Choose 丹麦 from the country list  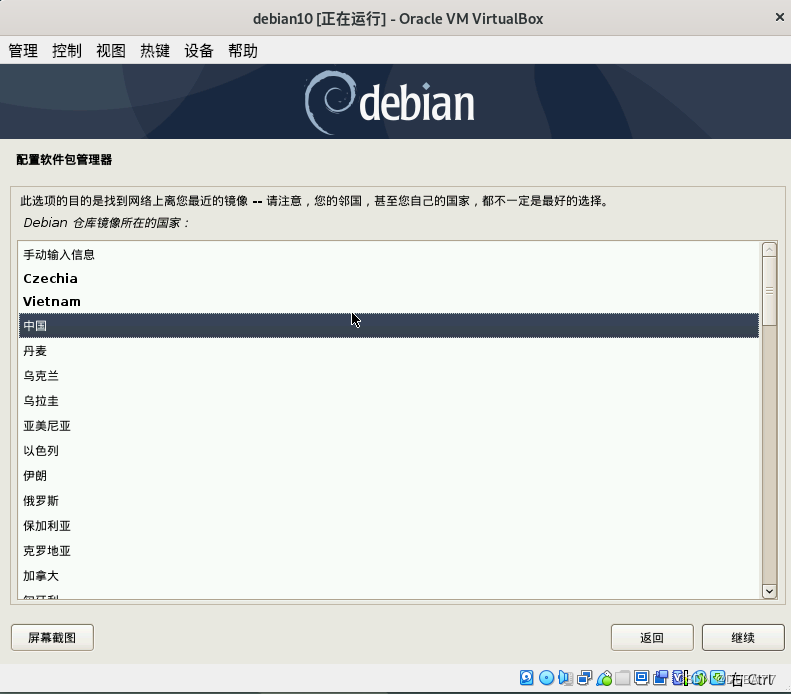[389, 351]
